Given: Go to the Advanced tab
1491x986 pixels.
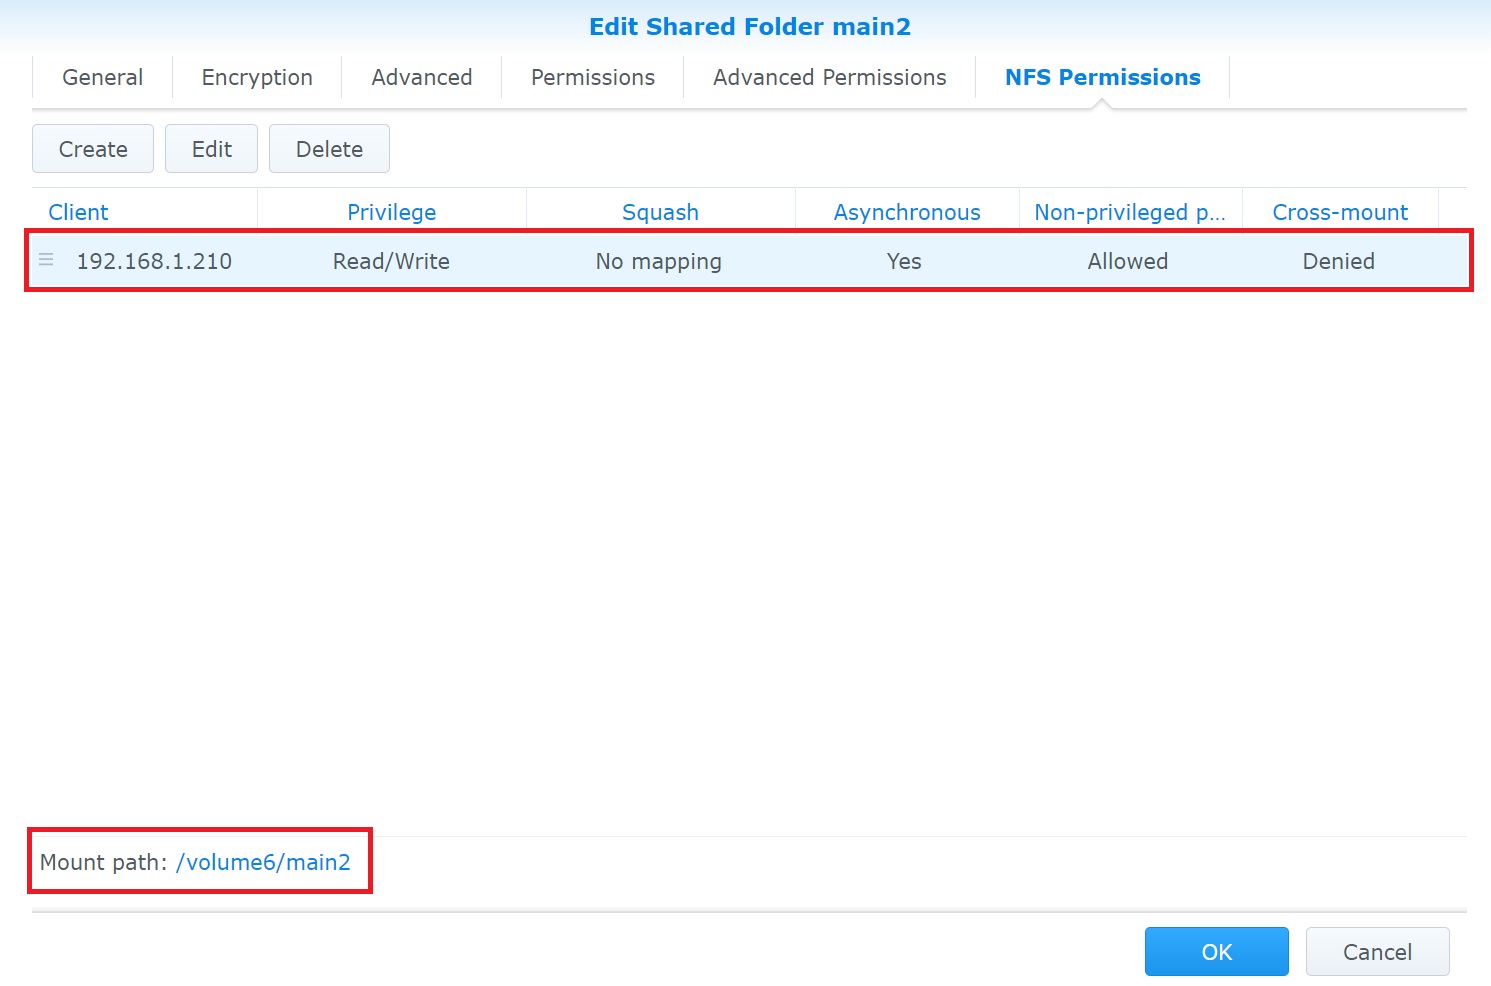Looking at the screenshot, I should pyautogui.click(x=421, y=77).
